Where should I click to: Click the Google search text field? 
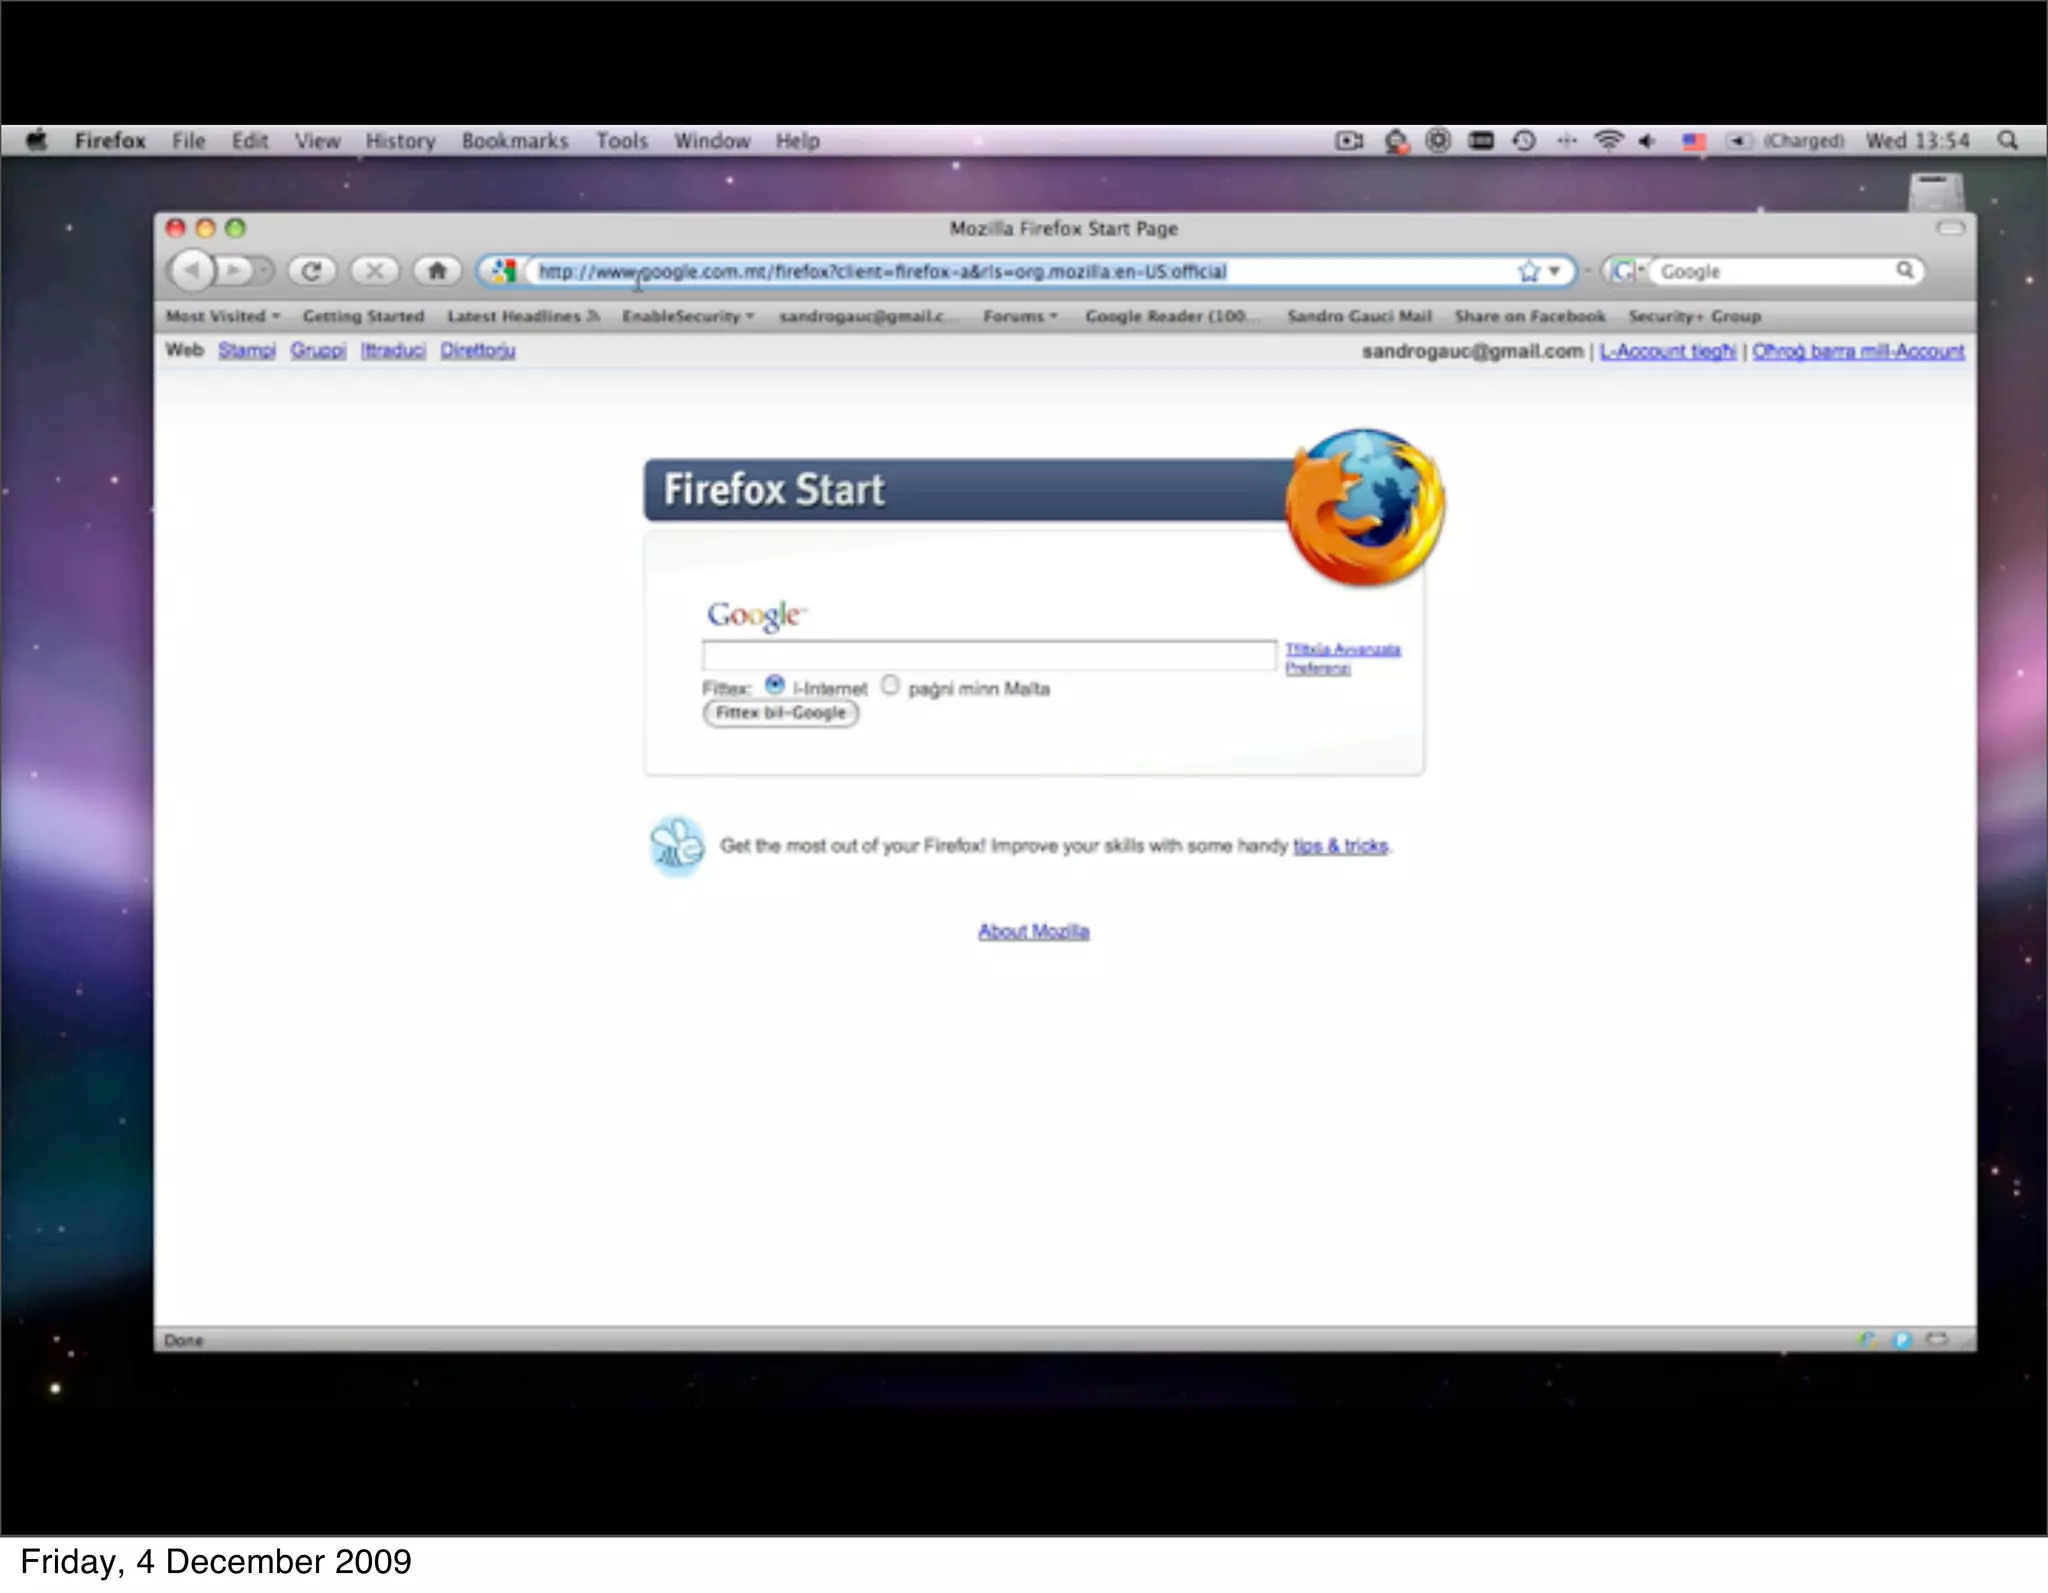pos(988,656)
